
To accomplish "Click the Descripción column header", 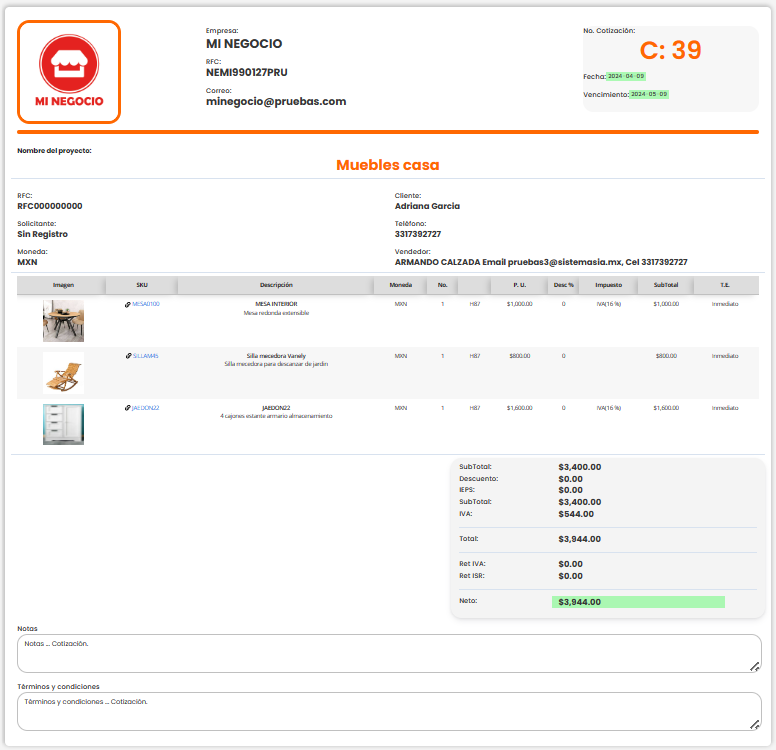I will pyautogui.click(x=276, y=285).
